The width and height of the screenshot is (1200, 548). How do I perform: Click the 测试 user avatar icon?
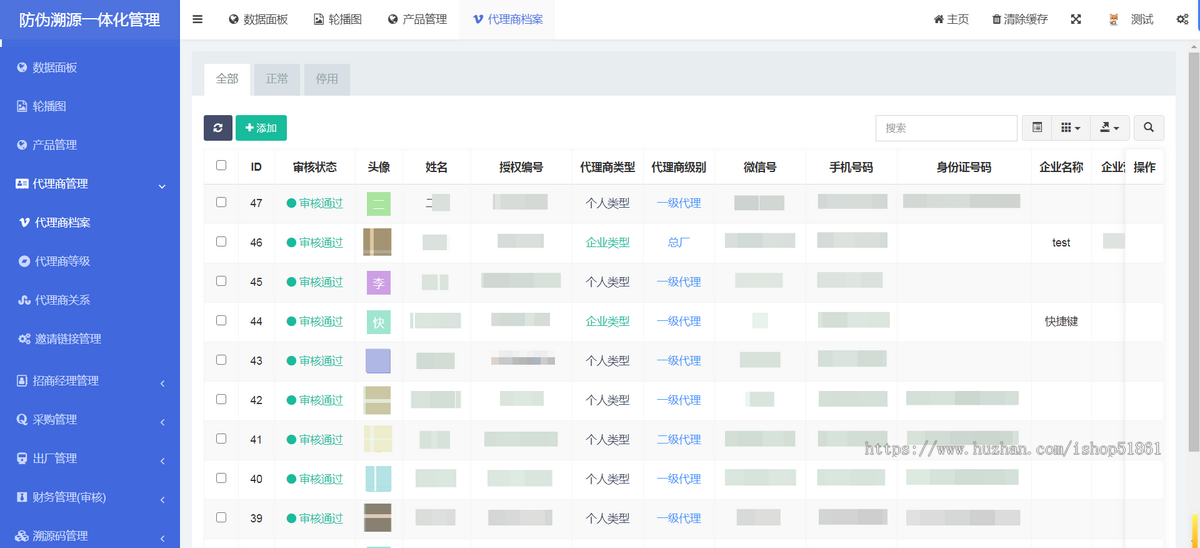(x=1113, y=19)
